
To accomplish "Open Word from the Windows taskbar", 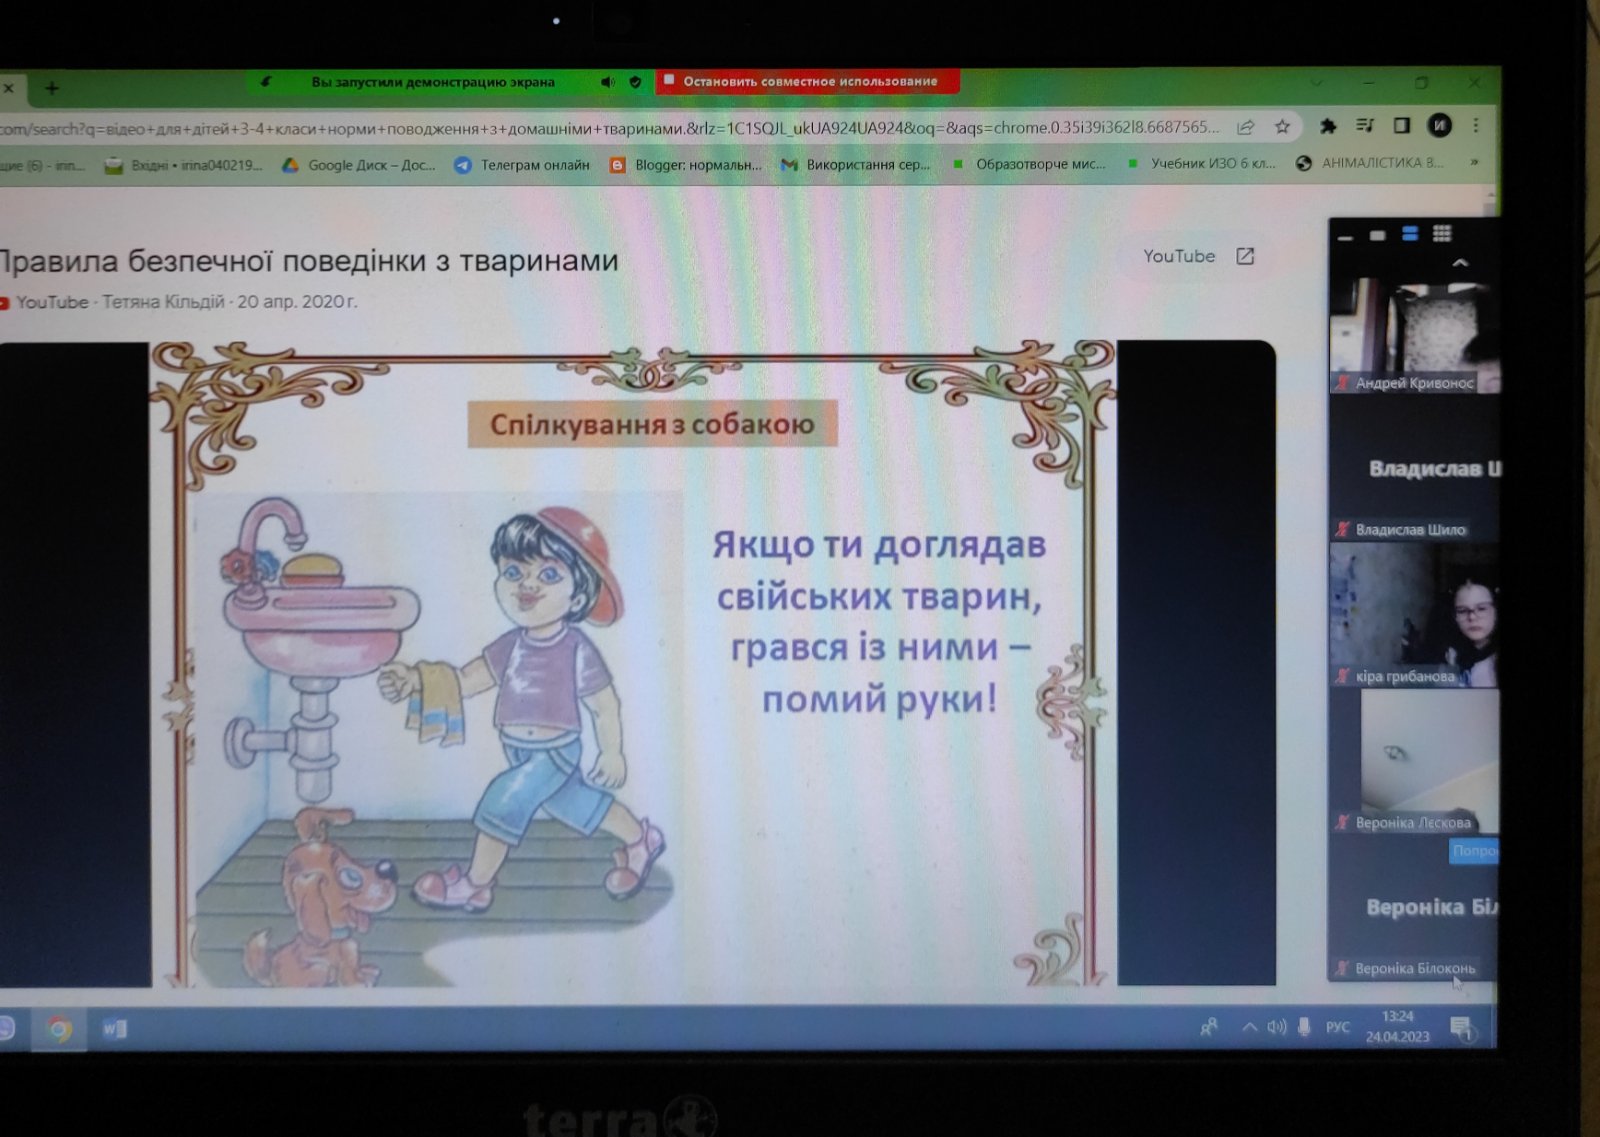I will 113,1029.
